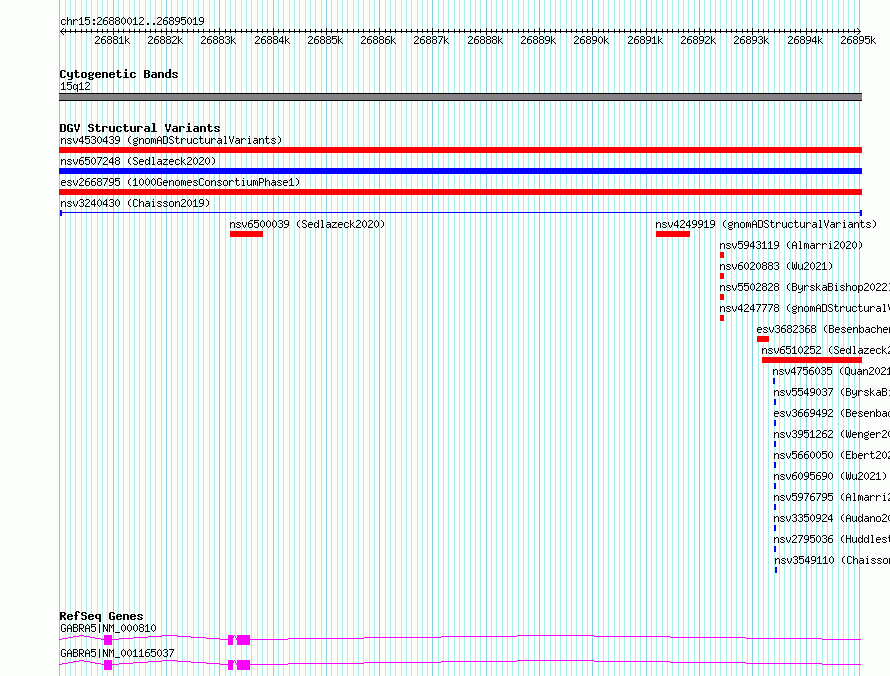
Task: Click the chr15:26880012..26895019 region label
Action: pos(132,21)
